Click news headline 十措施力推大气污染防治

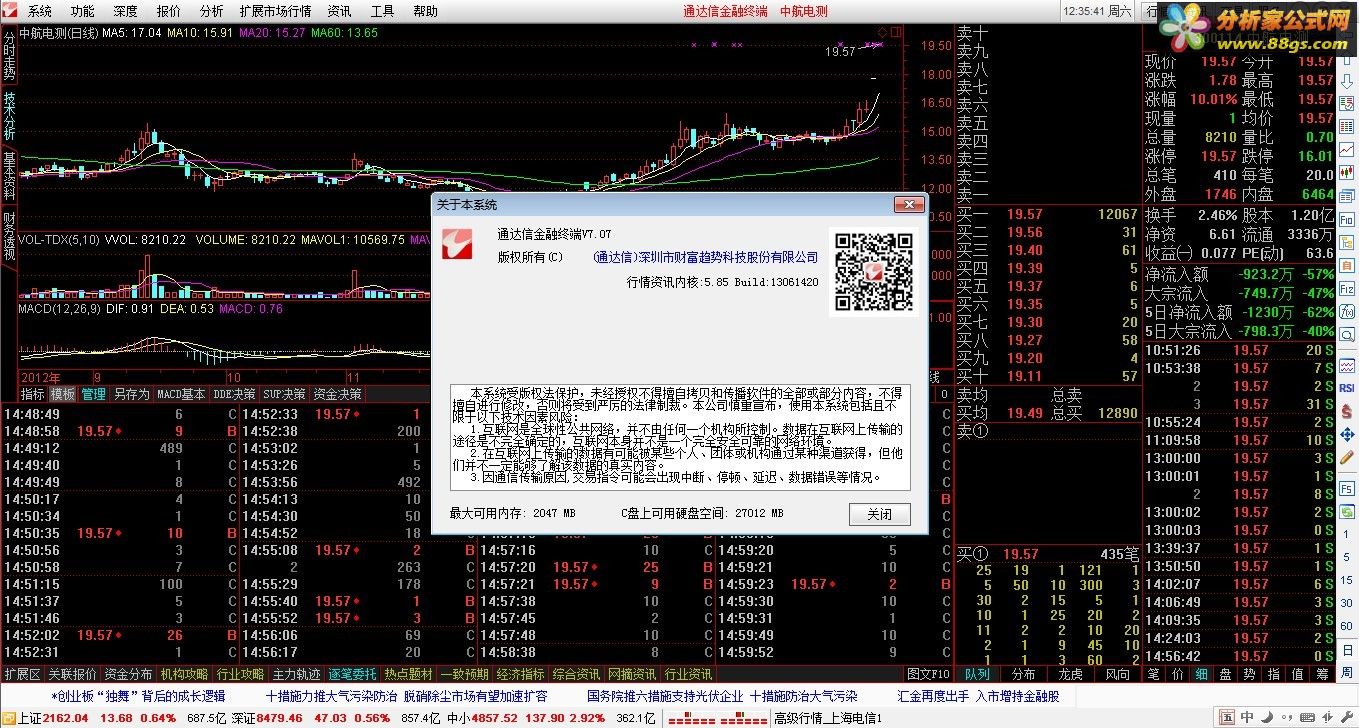click(330, 696)
